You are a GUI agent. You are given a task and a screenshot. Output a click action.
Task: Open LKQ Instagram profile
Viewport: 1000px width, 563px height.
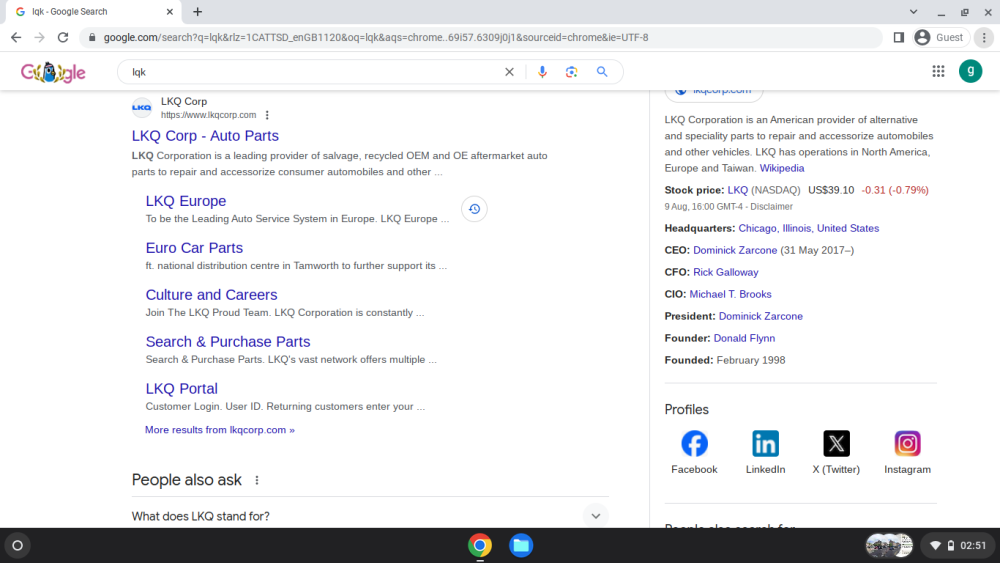coord(907,451)
